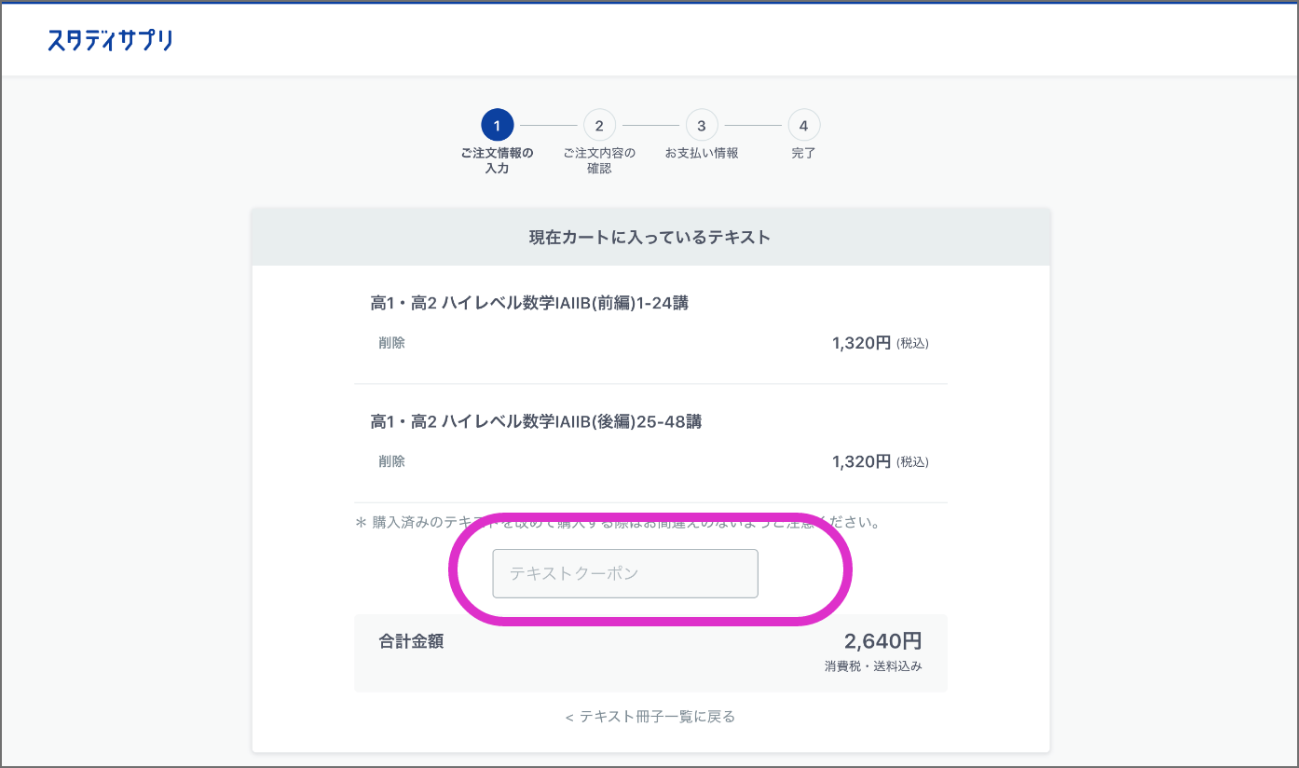1299x768 pixels.
Task: Click the 高1・高2 ハイレベル数学IAIIB(前編)1-24講 title
Action: coord(529,303)
